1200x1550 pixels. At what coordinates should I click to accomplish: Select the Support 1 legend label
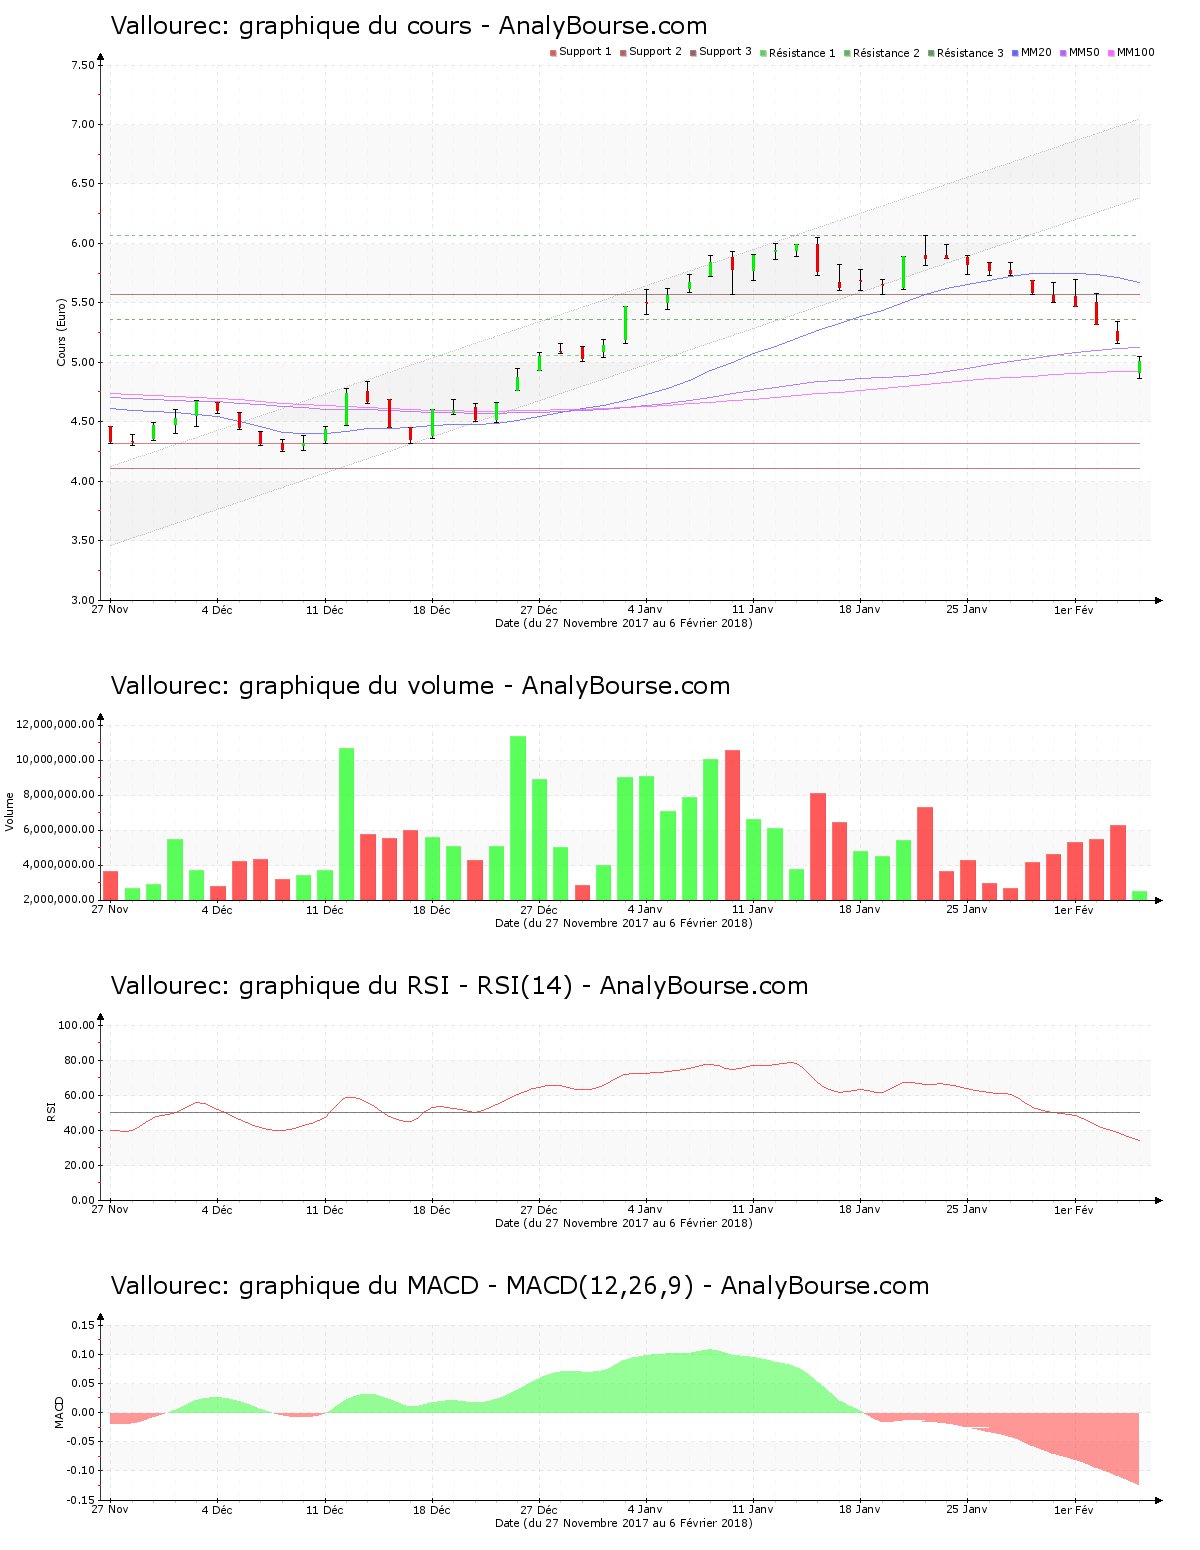pos(585,52)
